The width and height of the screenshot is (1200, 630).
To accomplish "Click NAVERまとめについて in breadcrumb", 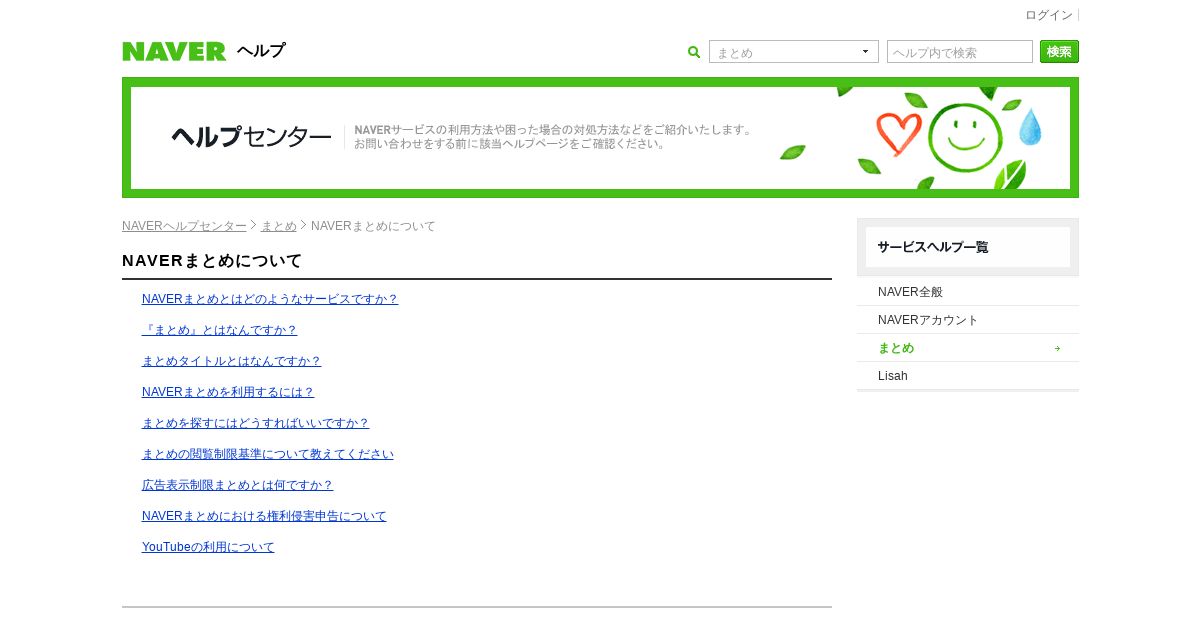I will coord(373,226).
